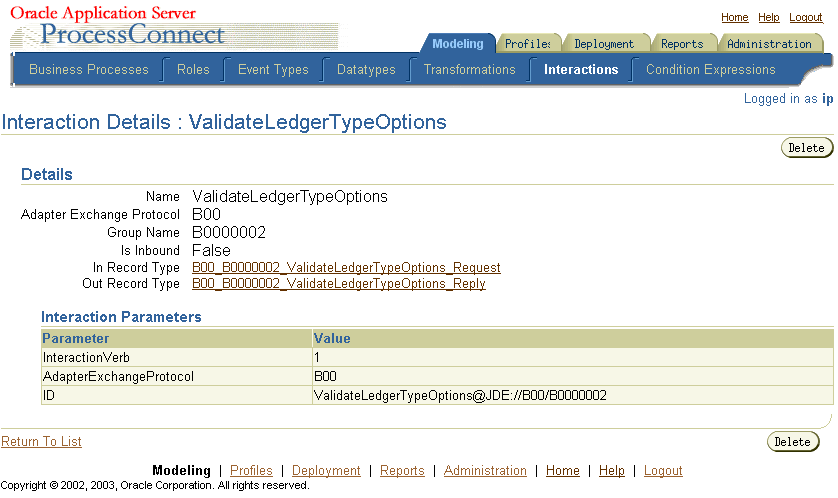Click the Is Inbound value False
The height and width of the screenshot is (498, 838).
click(x=211, y=251)
